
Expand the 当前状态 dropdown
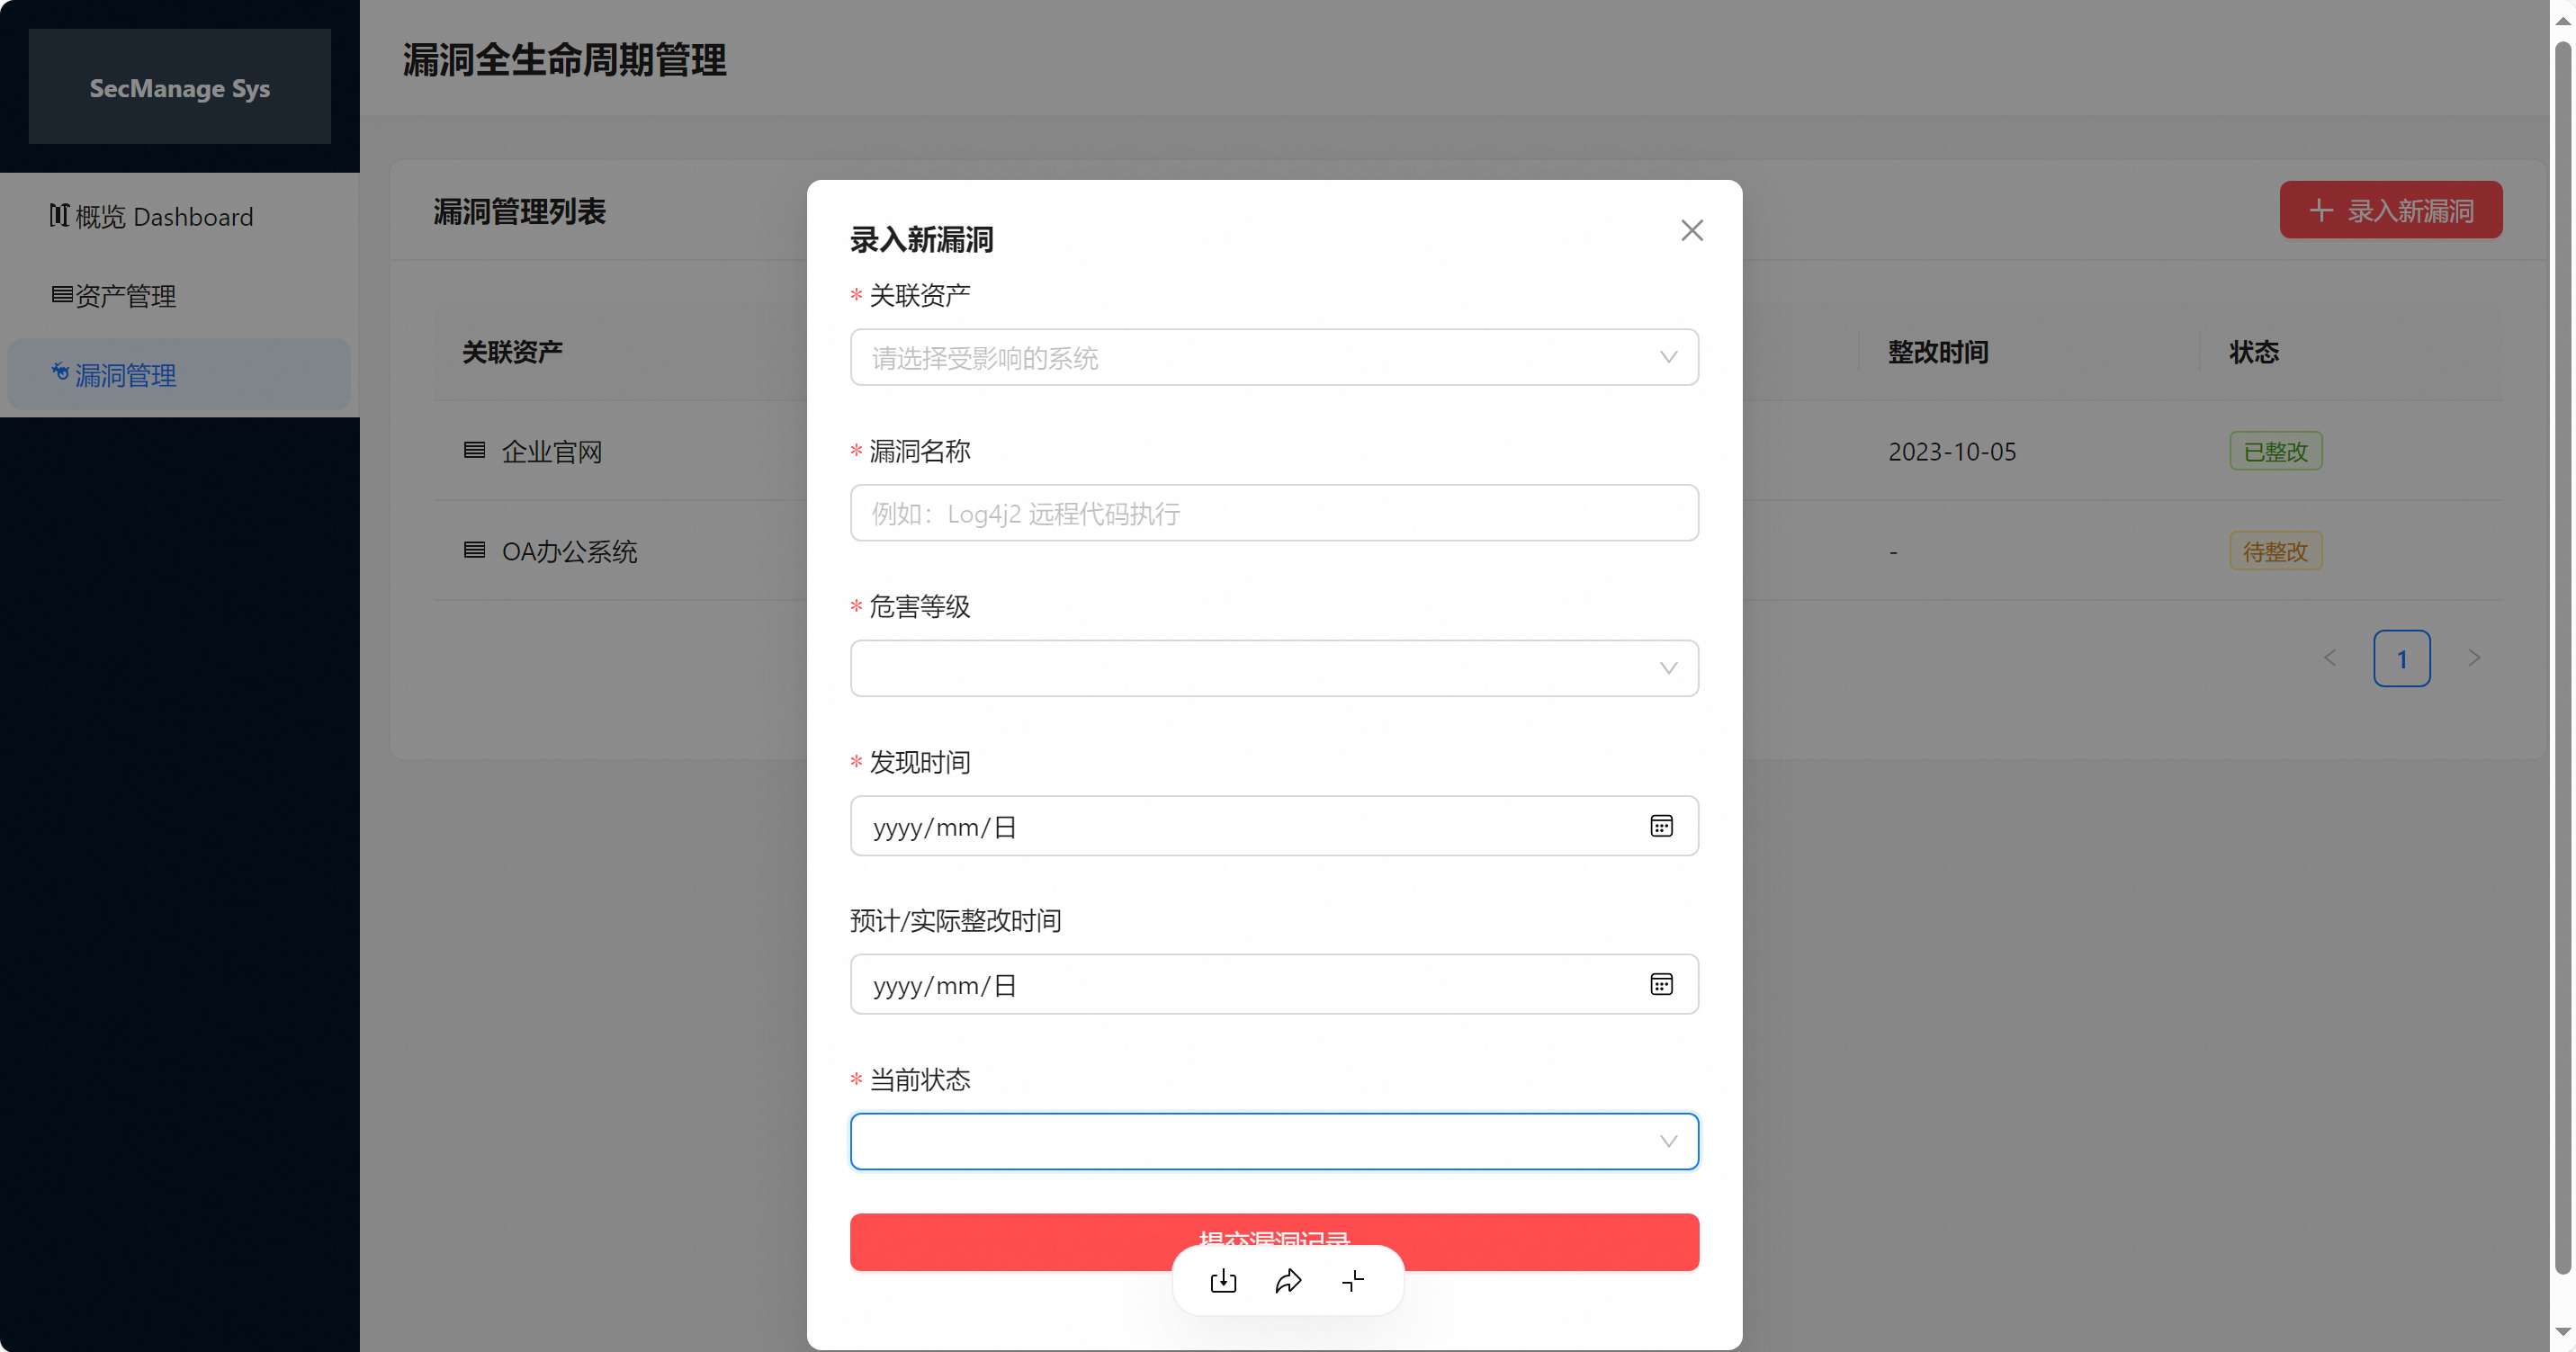[x=1274, y=1141]
